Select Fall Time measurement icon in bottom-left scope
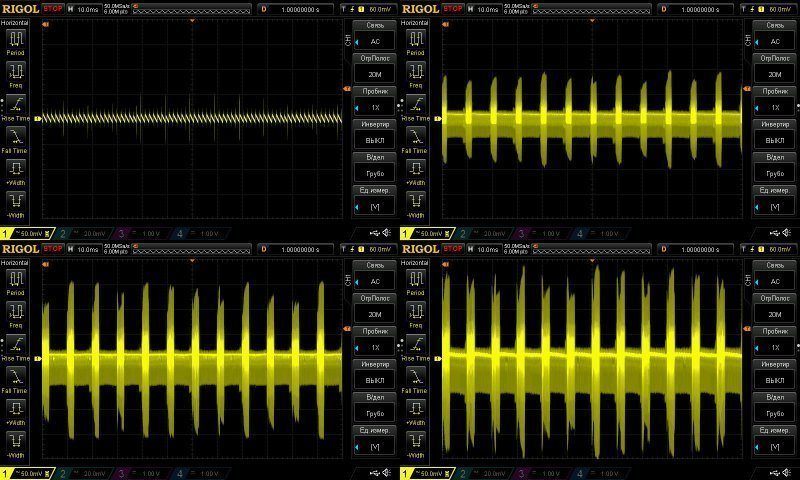The height and width of the screenshot is (480, 800). click(x=16, y=380)
